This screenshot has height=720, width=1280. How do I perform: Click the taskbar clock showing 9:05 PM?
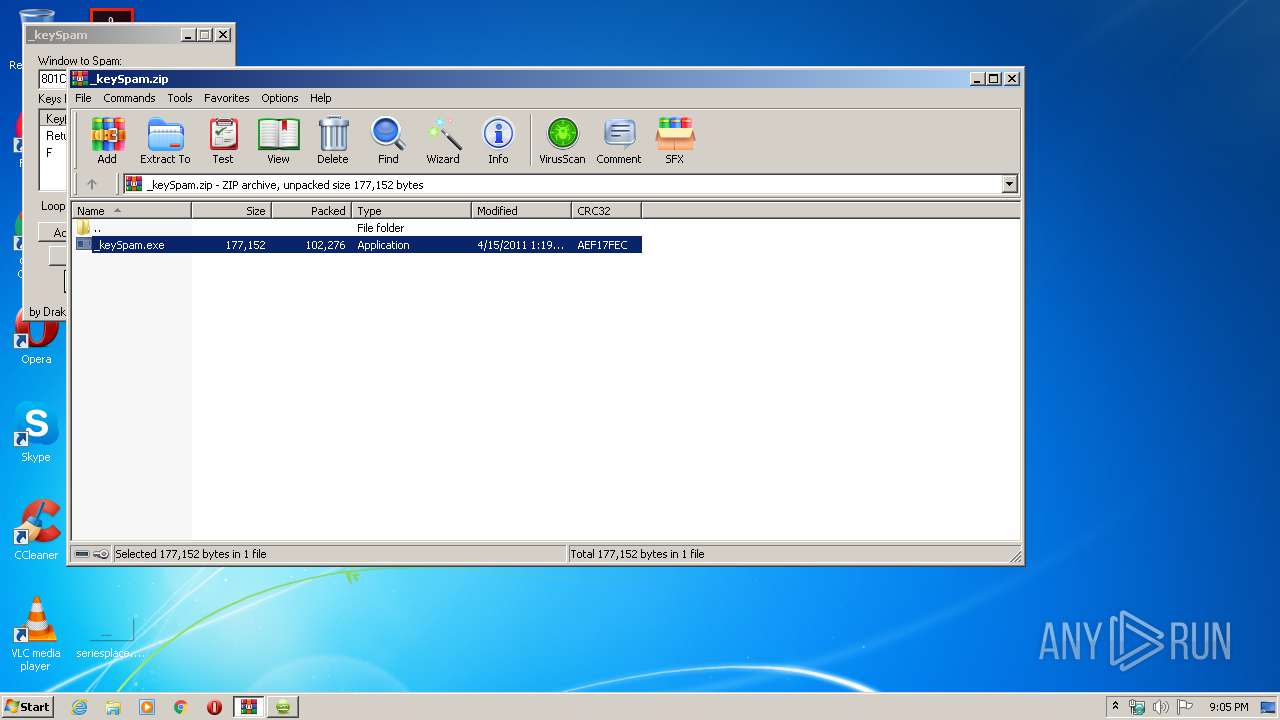[1228, 707]
